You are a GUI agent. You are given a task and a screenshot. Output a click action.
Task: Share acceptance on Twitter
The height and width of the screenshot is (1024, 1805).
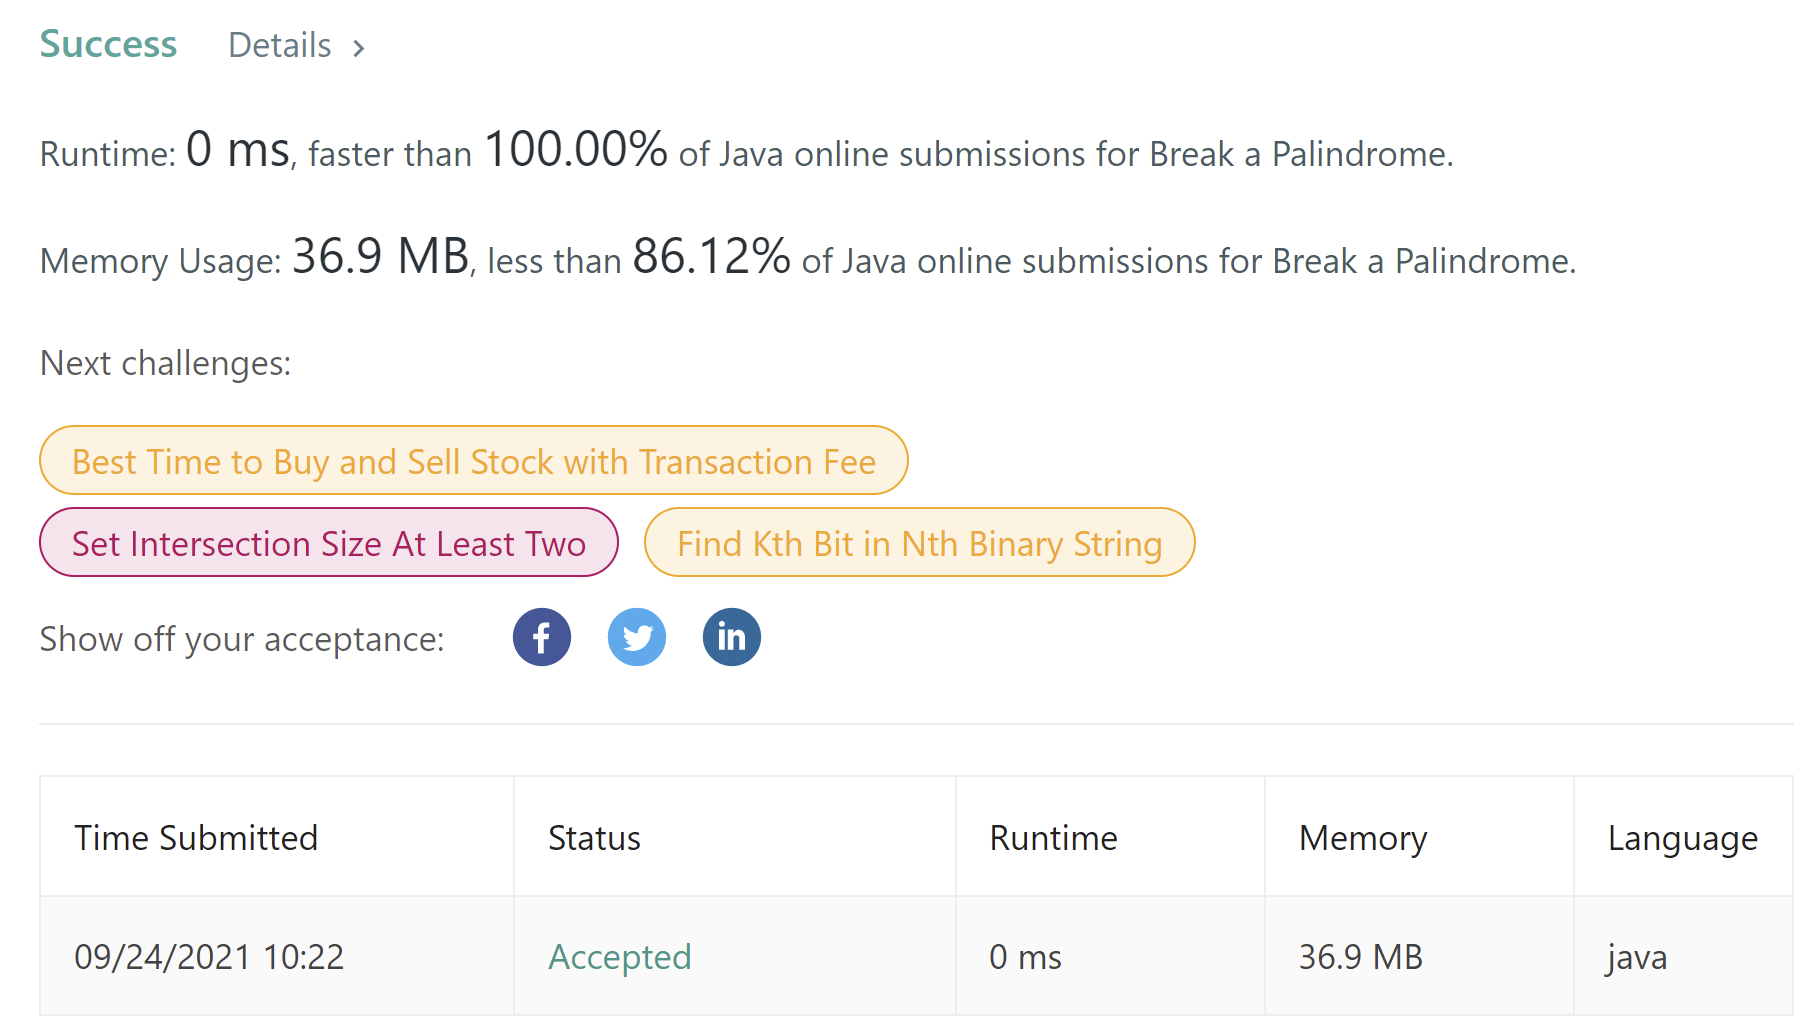[636, 637]
